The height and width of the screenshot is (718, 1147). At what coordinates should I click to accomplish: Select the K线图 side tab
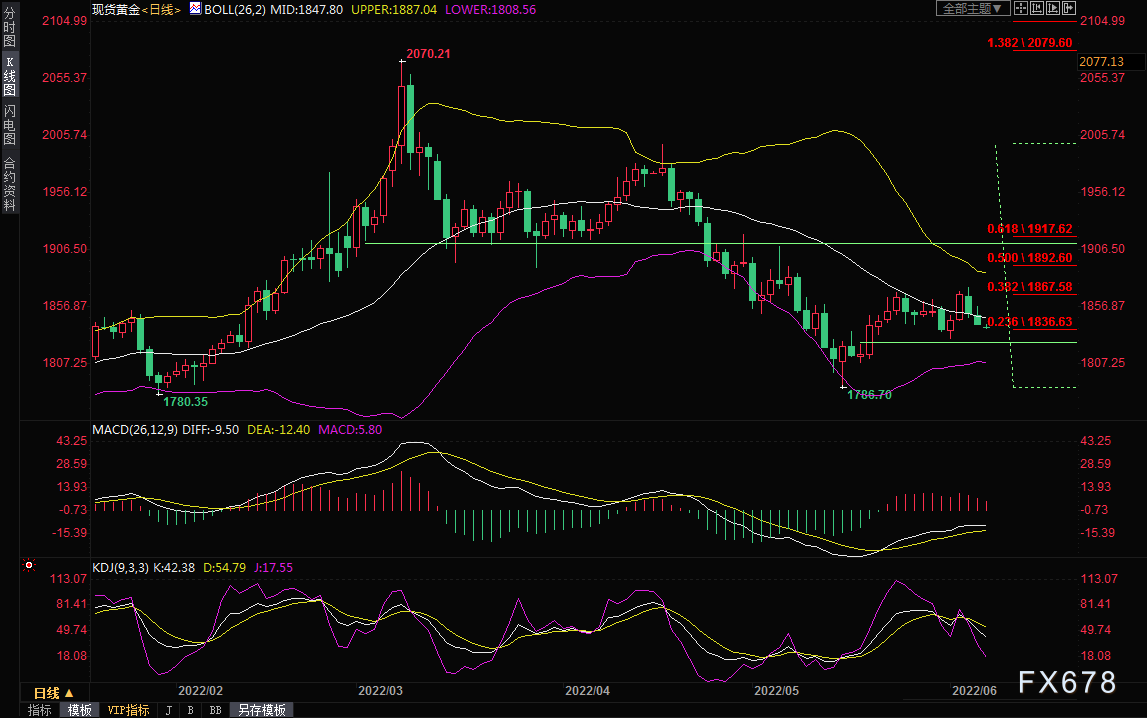click(x=9, y=76)
